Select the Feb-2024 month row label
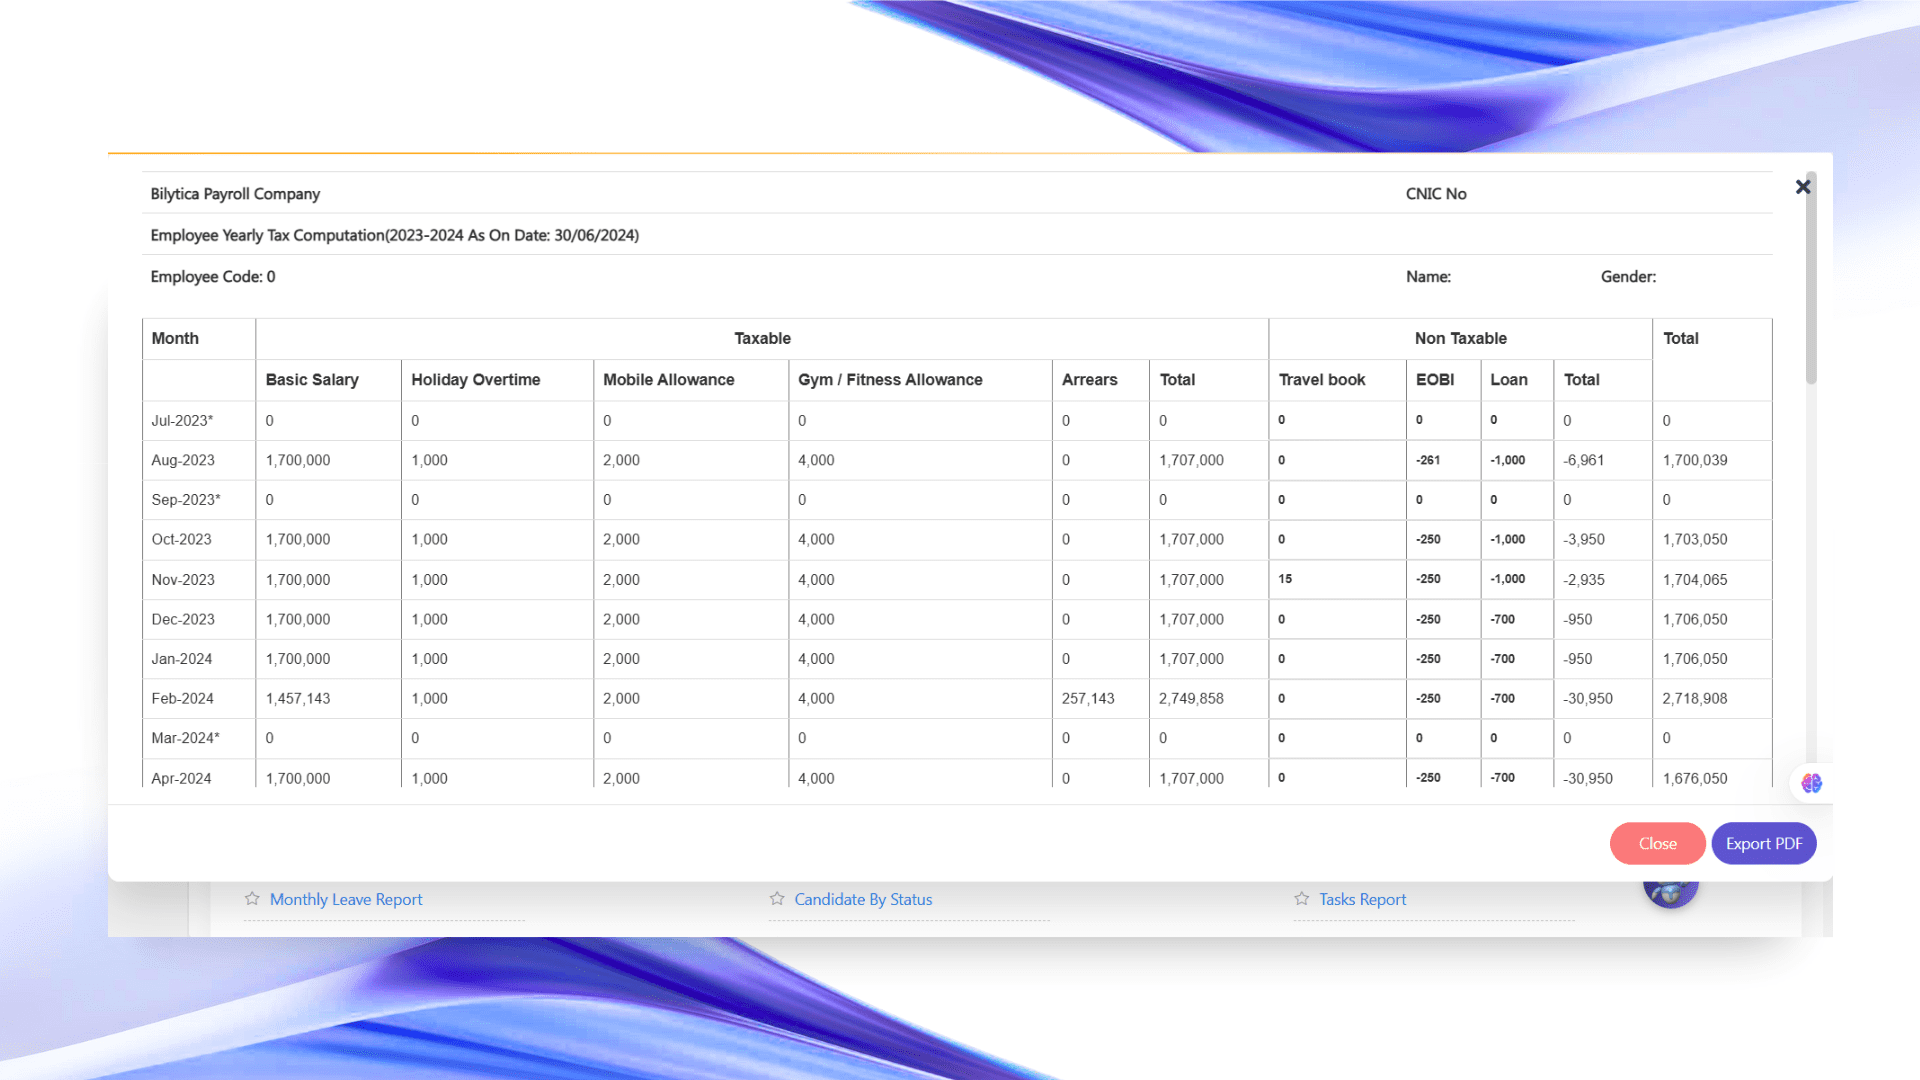The width and height of the screenshot is (1920, 1080). tap(183, 698)
